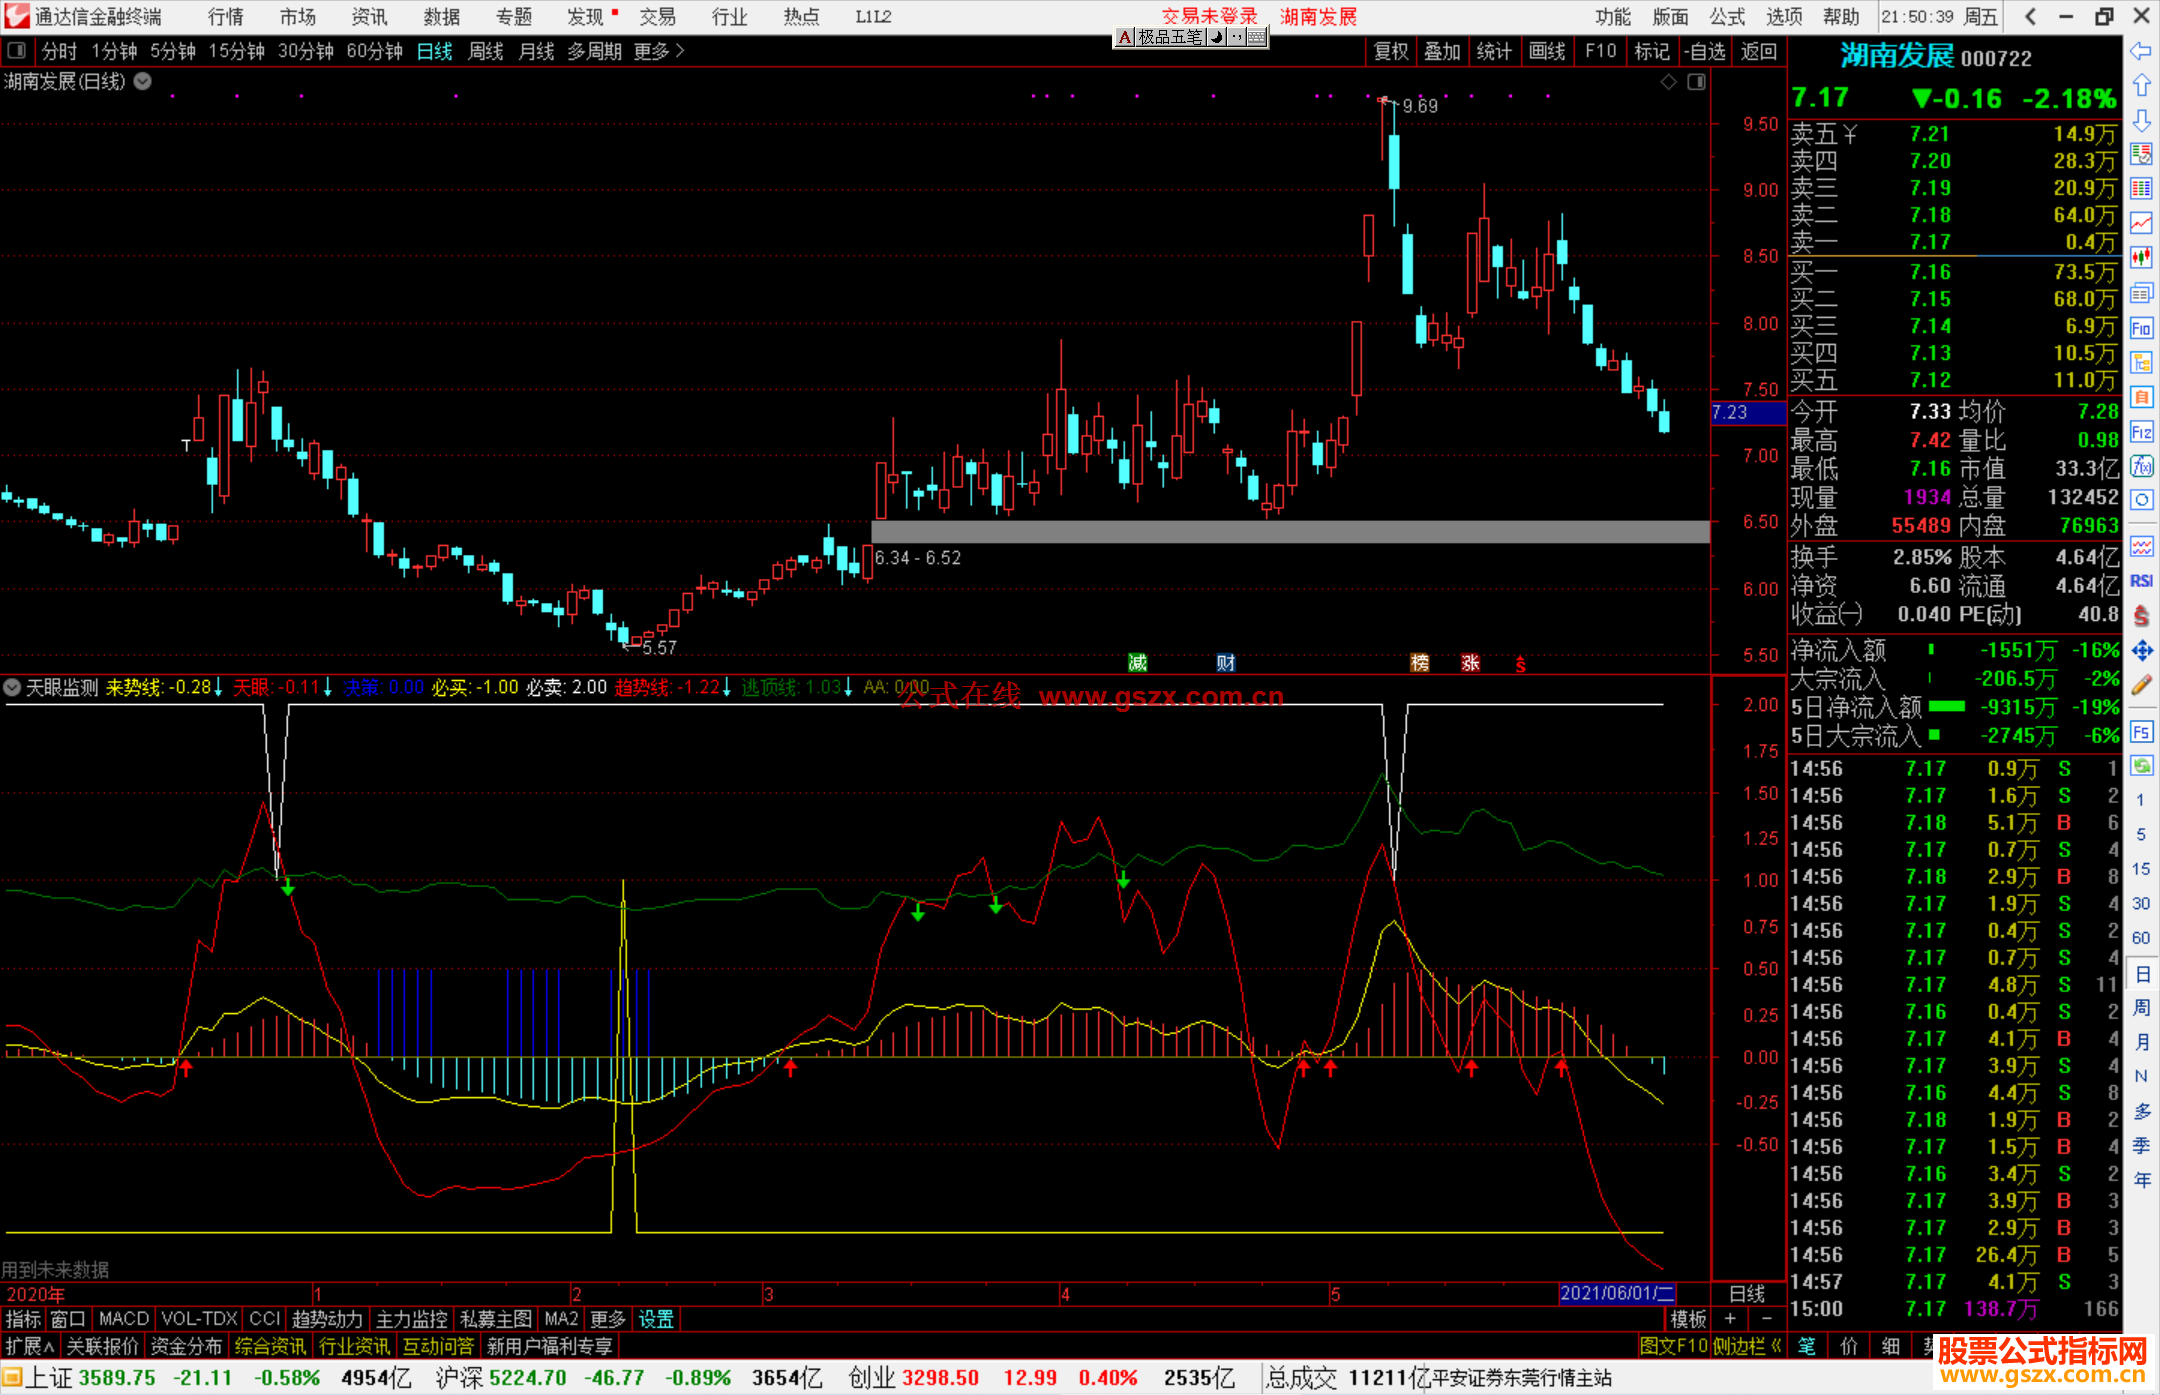Open the 模板 template dropdown
This screenshot has height=1395, width=2160.
click(1688, 1319)
